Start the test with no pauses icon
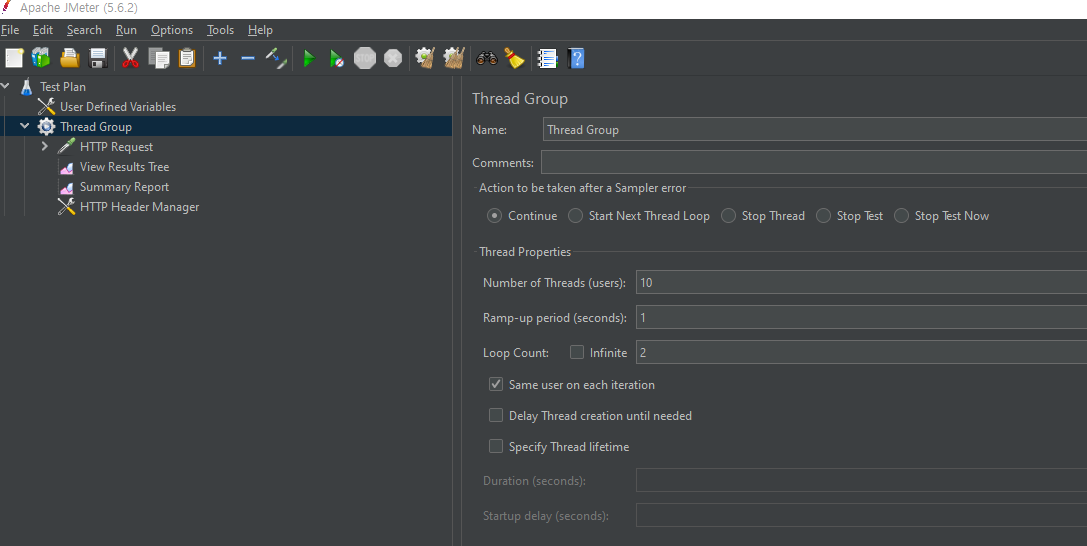 (337, 59)
